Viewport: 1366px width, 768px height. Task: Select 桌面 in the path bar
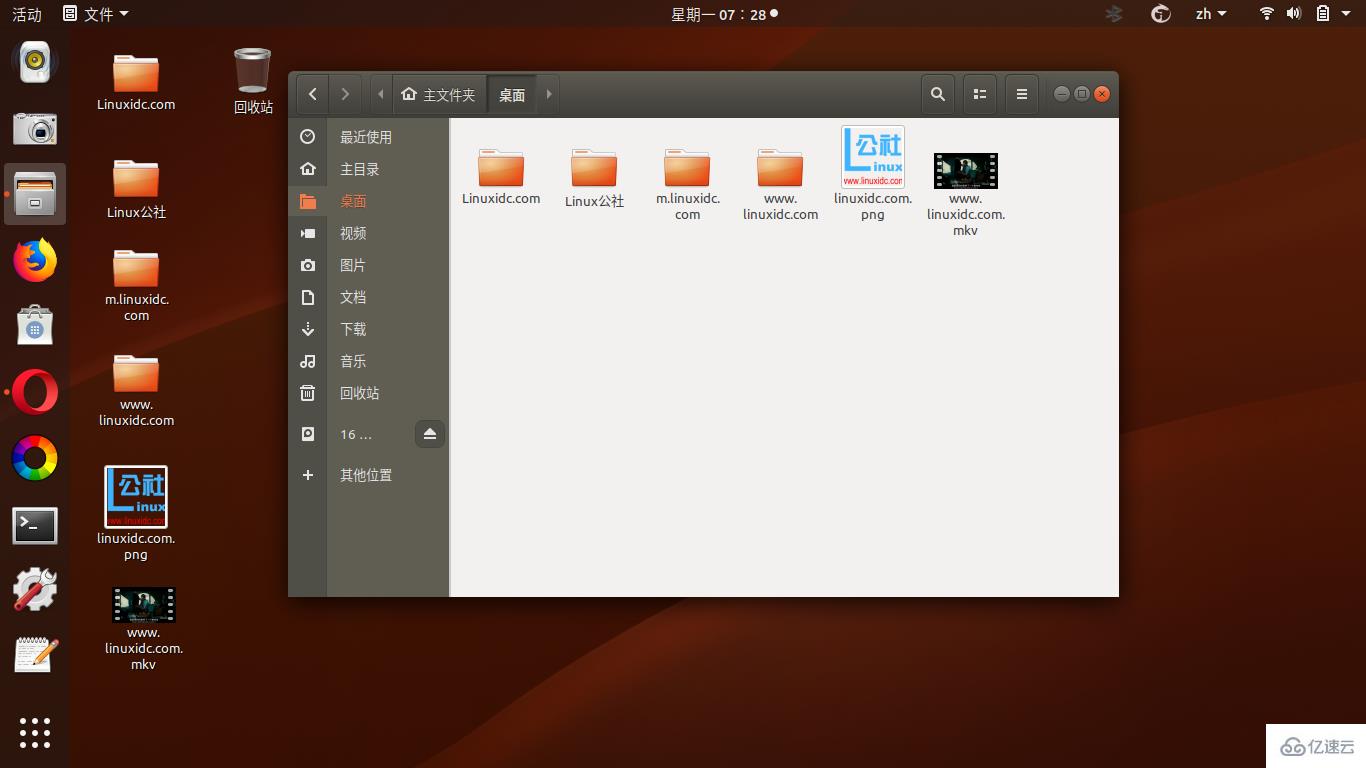(x=512, y=94)
